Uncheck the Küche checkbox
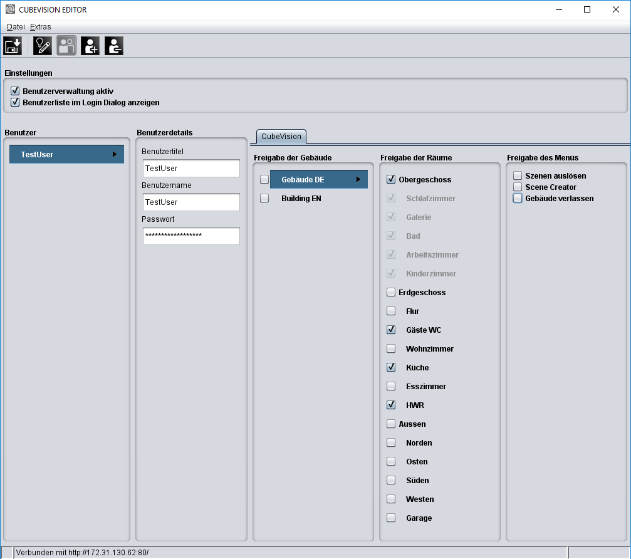631x559 pixels. [391, 367]
